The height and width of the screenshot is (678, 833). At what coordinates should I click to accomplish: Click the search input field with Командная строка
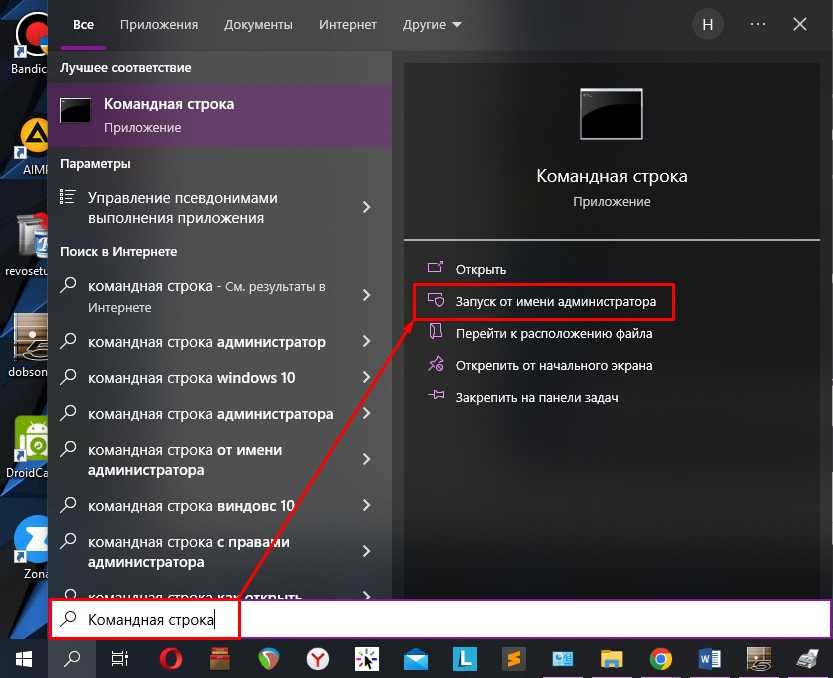[440, 619]
